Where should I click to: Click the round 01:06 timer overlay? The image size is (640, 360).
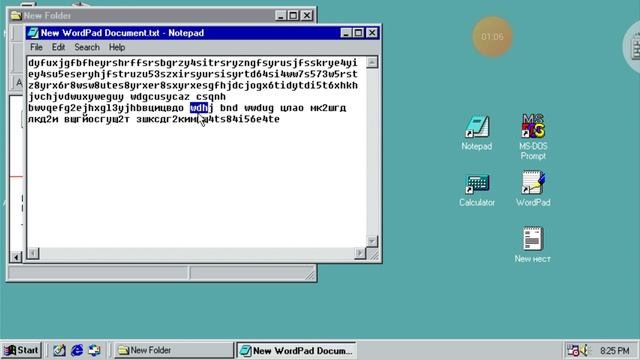click(492, 37)
